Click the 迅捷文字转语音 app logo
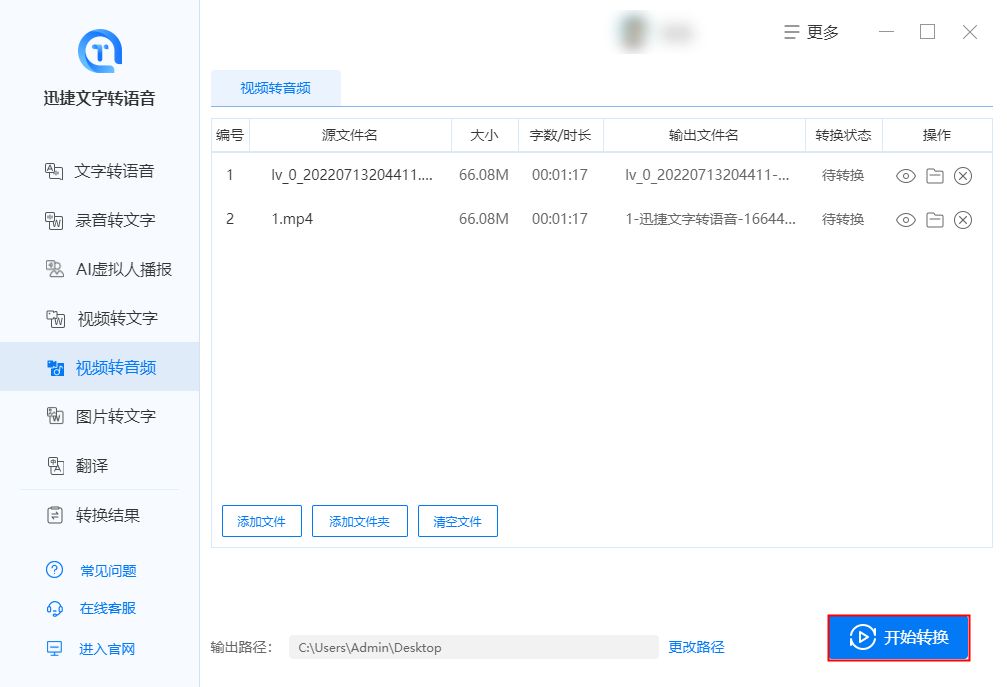Viewport: 1007px width, 687px height. coord(100,51)
